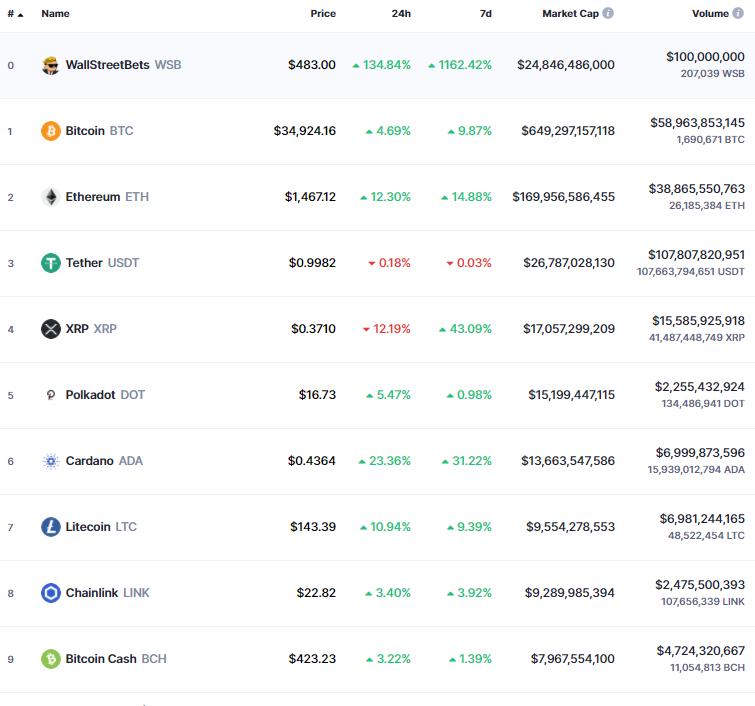Image resolution: width=755 pixels, height=706 pixels.
Task: Click the Chainlink price $22.82
Action: (316, 592)
